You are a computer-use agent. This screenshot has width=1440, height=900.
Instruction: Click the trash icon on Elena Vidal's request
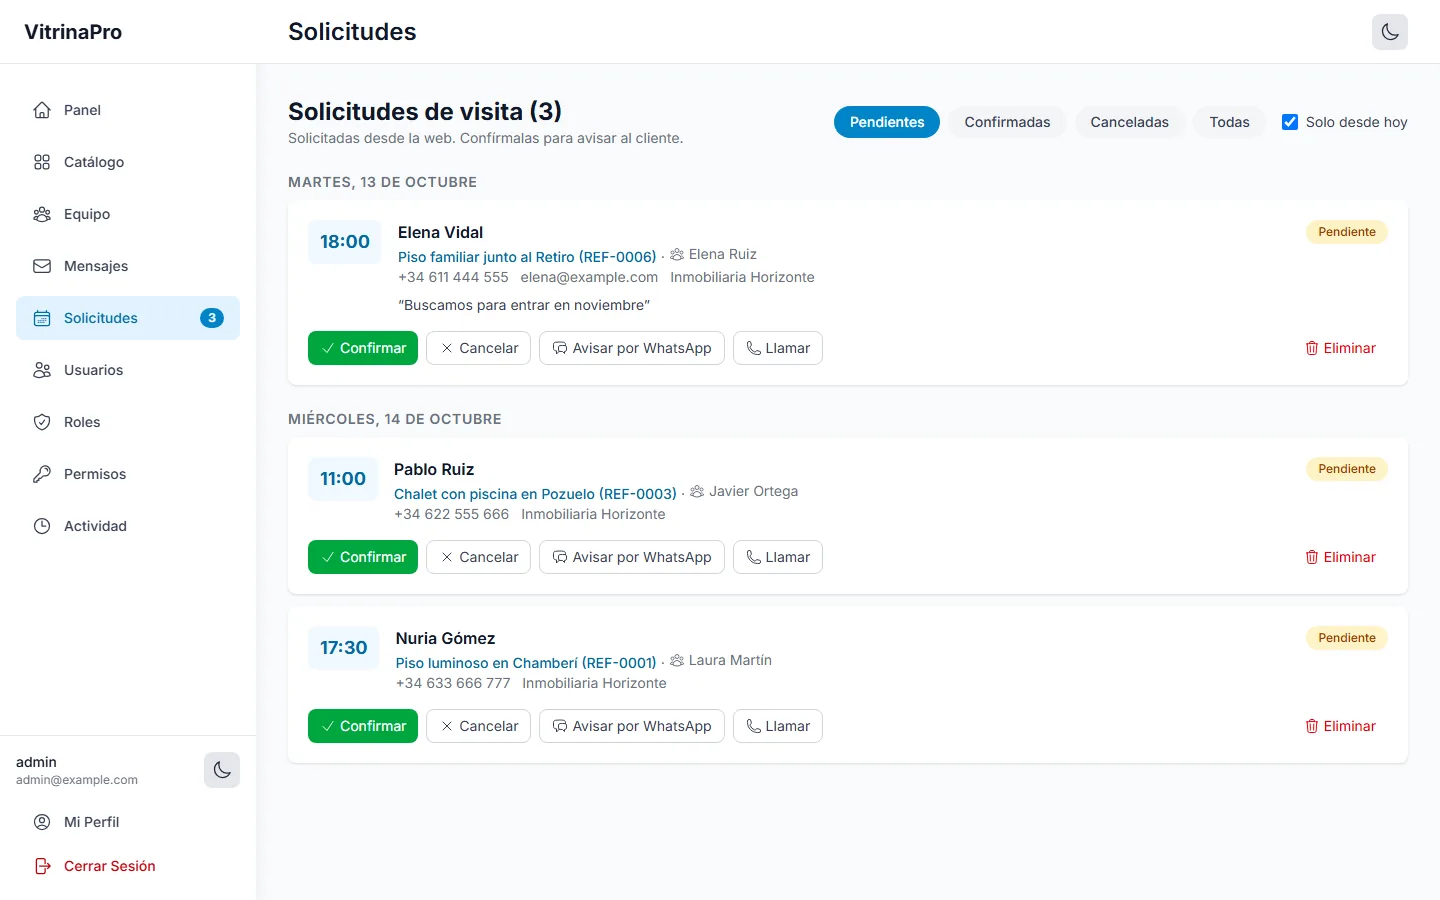click(x=1312, y=348)
